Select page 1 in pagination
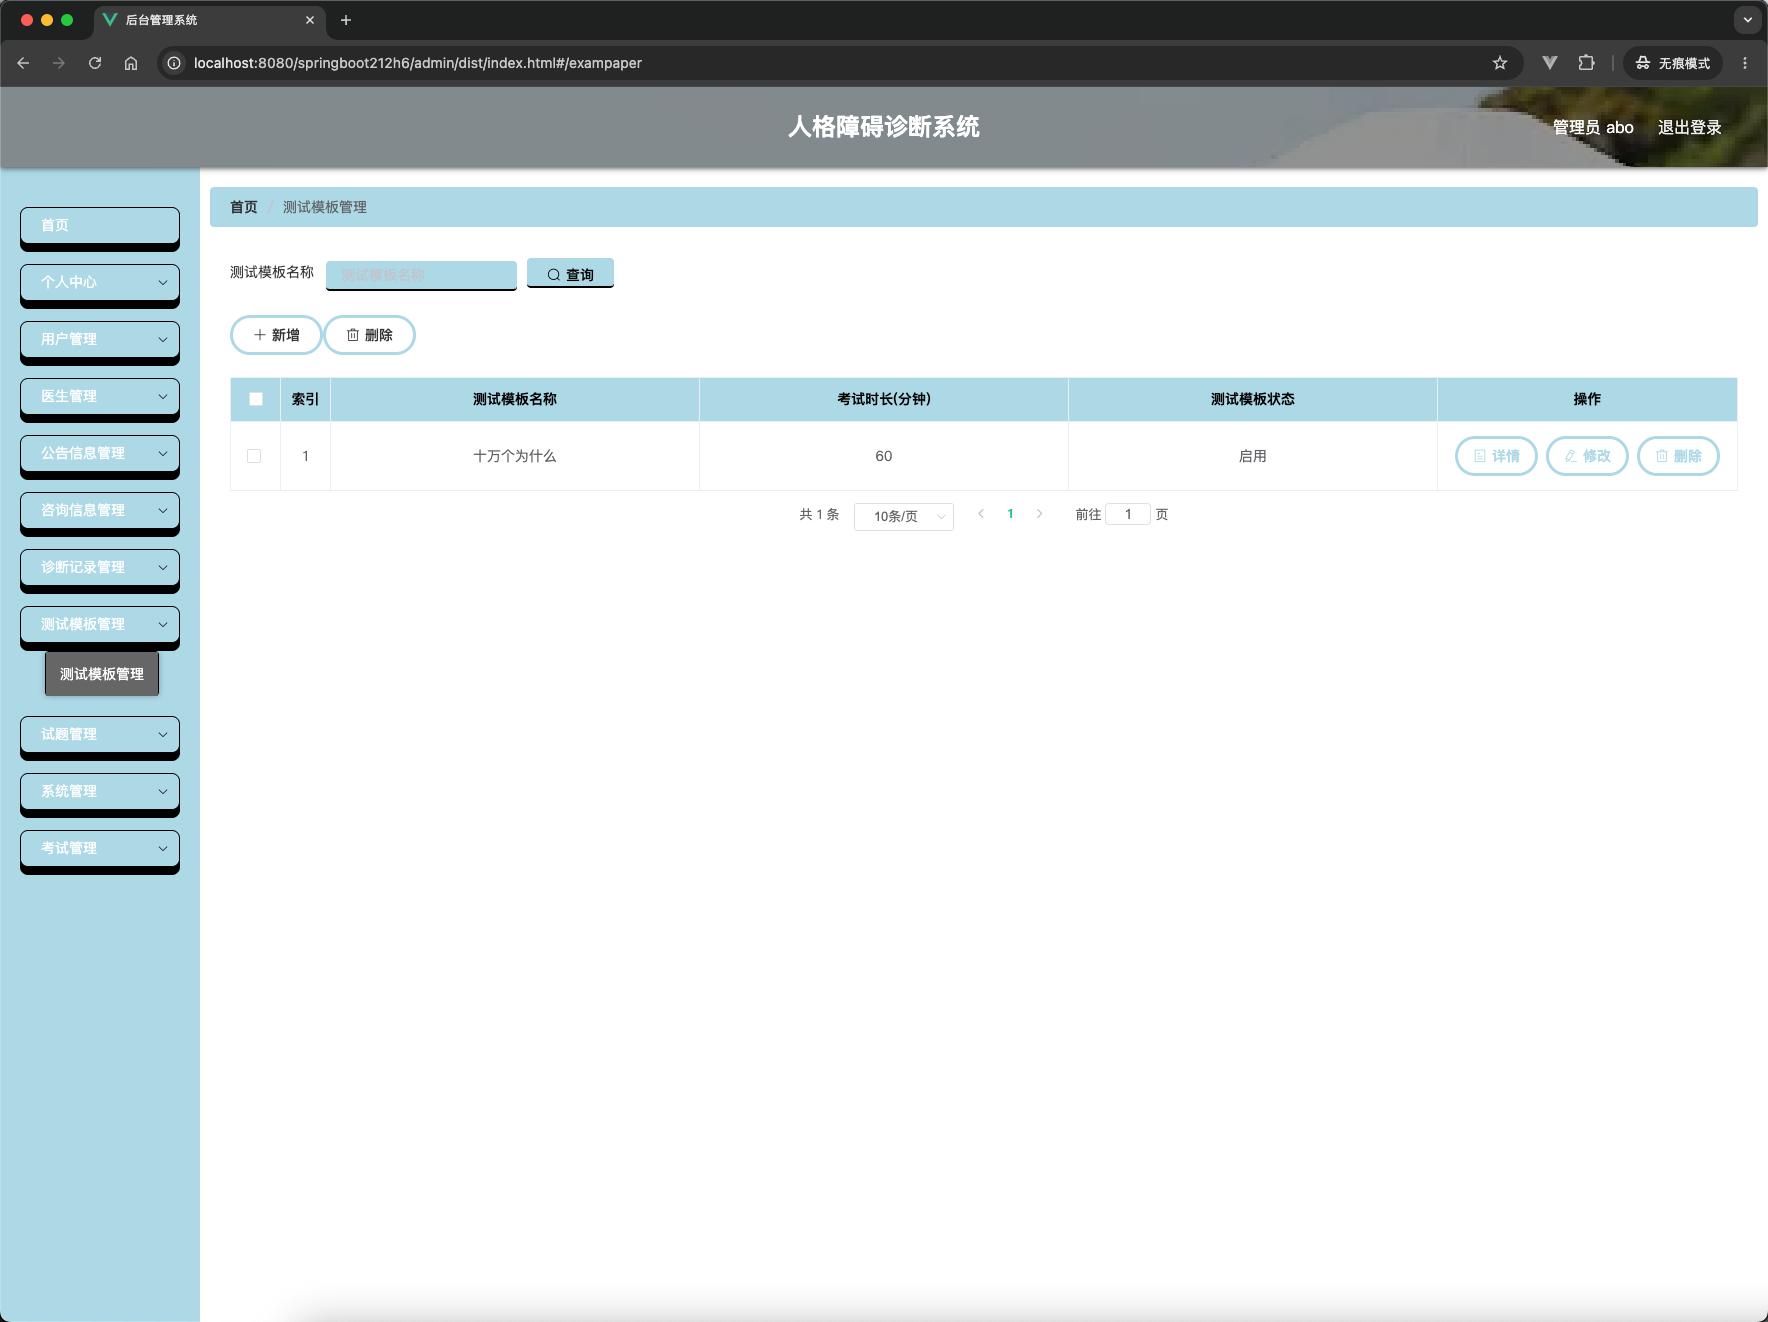 (1010, 514)
